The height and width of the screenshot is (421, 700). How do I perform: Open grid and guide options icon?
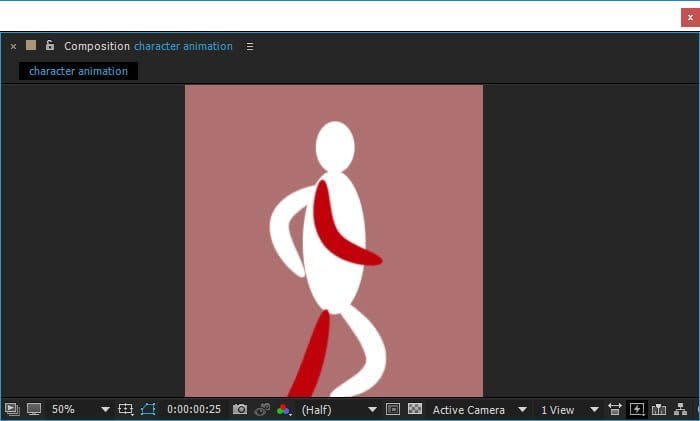(126, 409)
